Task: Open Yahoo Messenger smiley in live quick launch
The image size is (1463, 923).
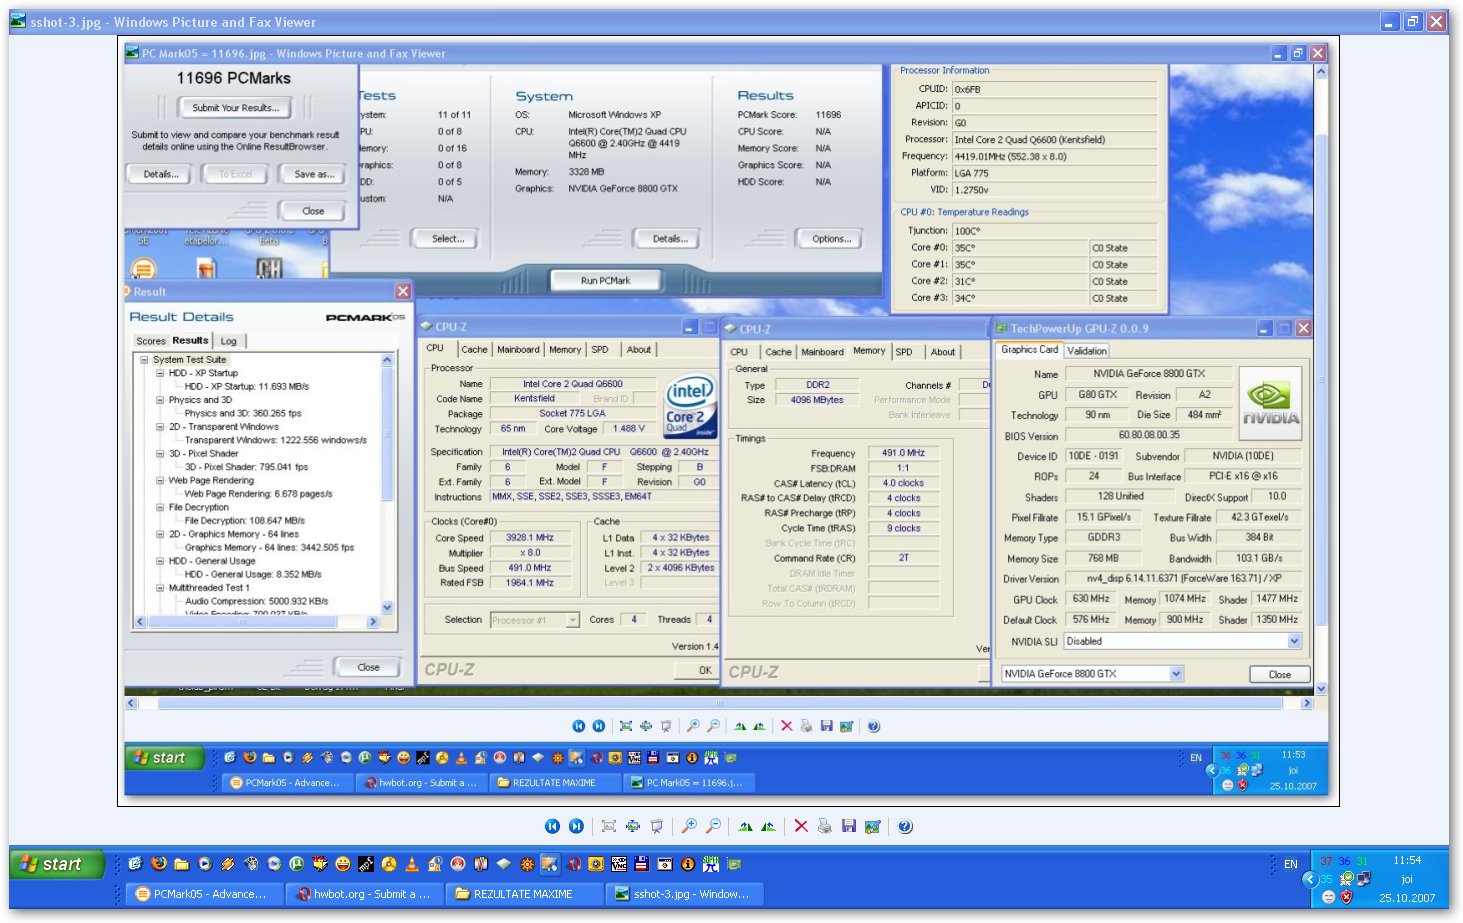Action: [x=343, y=864]
